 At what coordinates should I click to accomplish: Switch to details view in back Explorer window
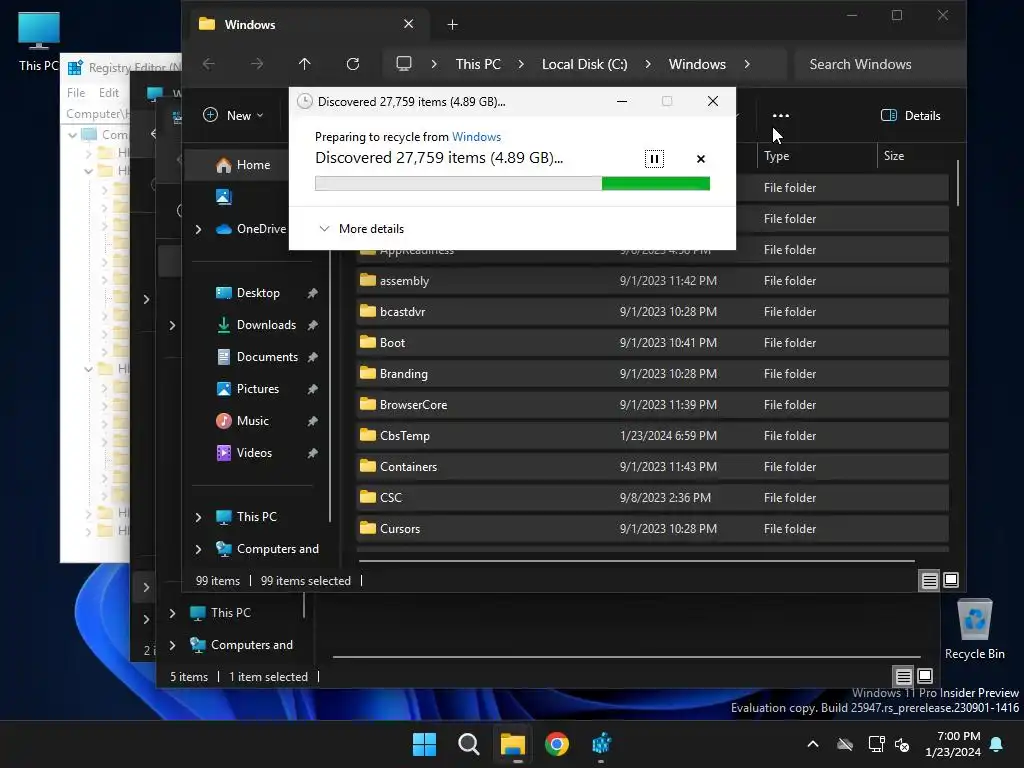(x=903, y=676)
